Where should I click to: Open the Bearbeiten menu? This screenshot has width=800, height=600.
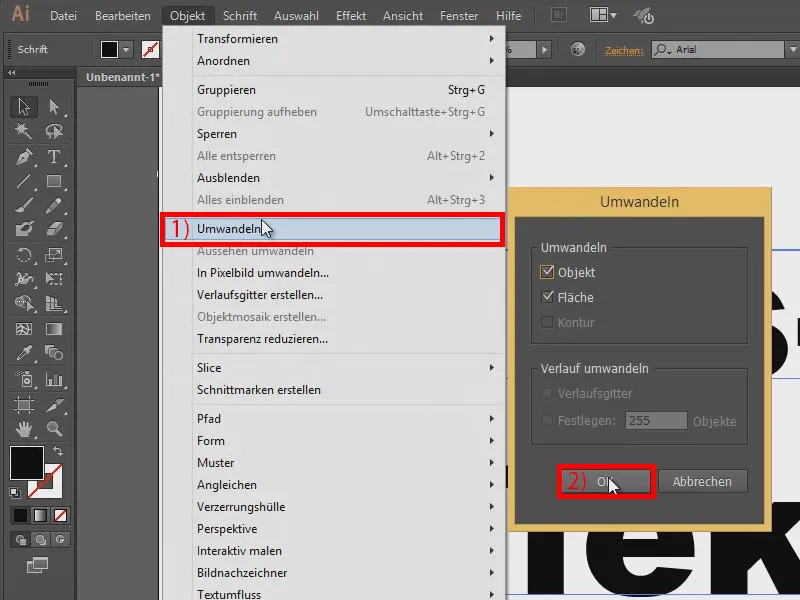point(123,16)
